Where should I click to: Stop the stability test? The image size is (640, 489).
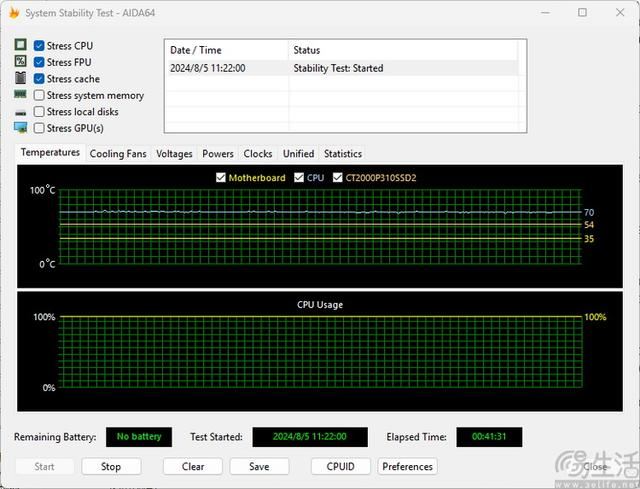[111, 466]
